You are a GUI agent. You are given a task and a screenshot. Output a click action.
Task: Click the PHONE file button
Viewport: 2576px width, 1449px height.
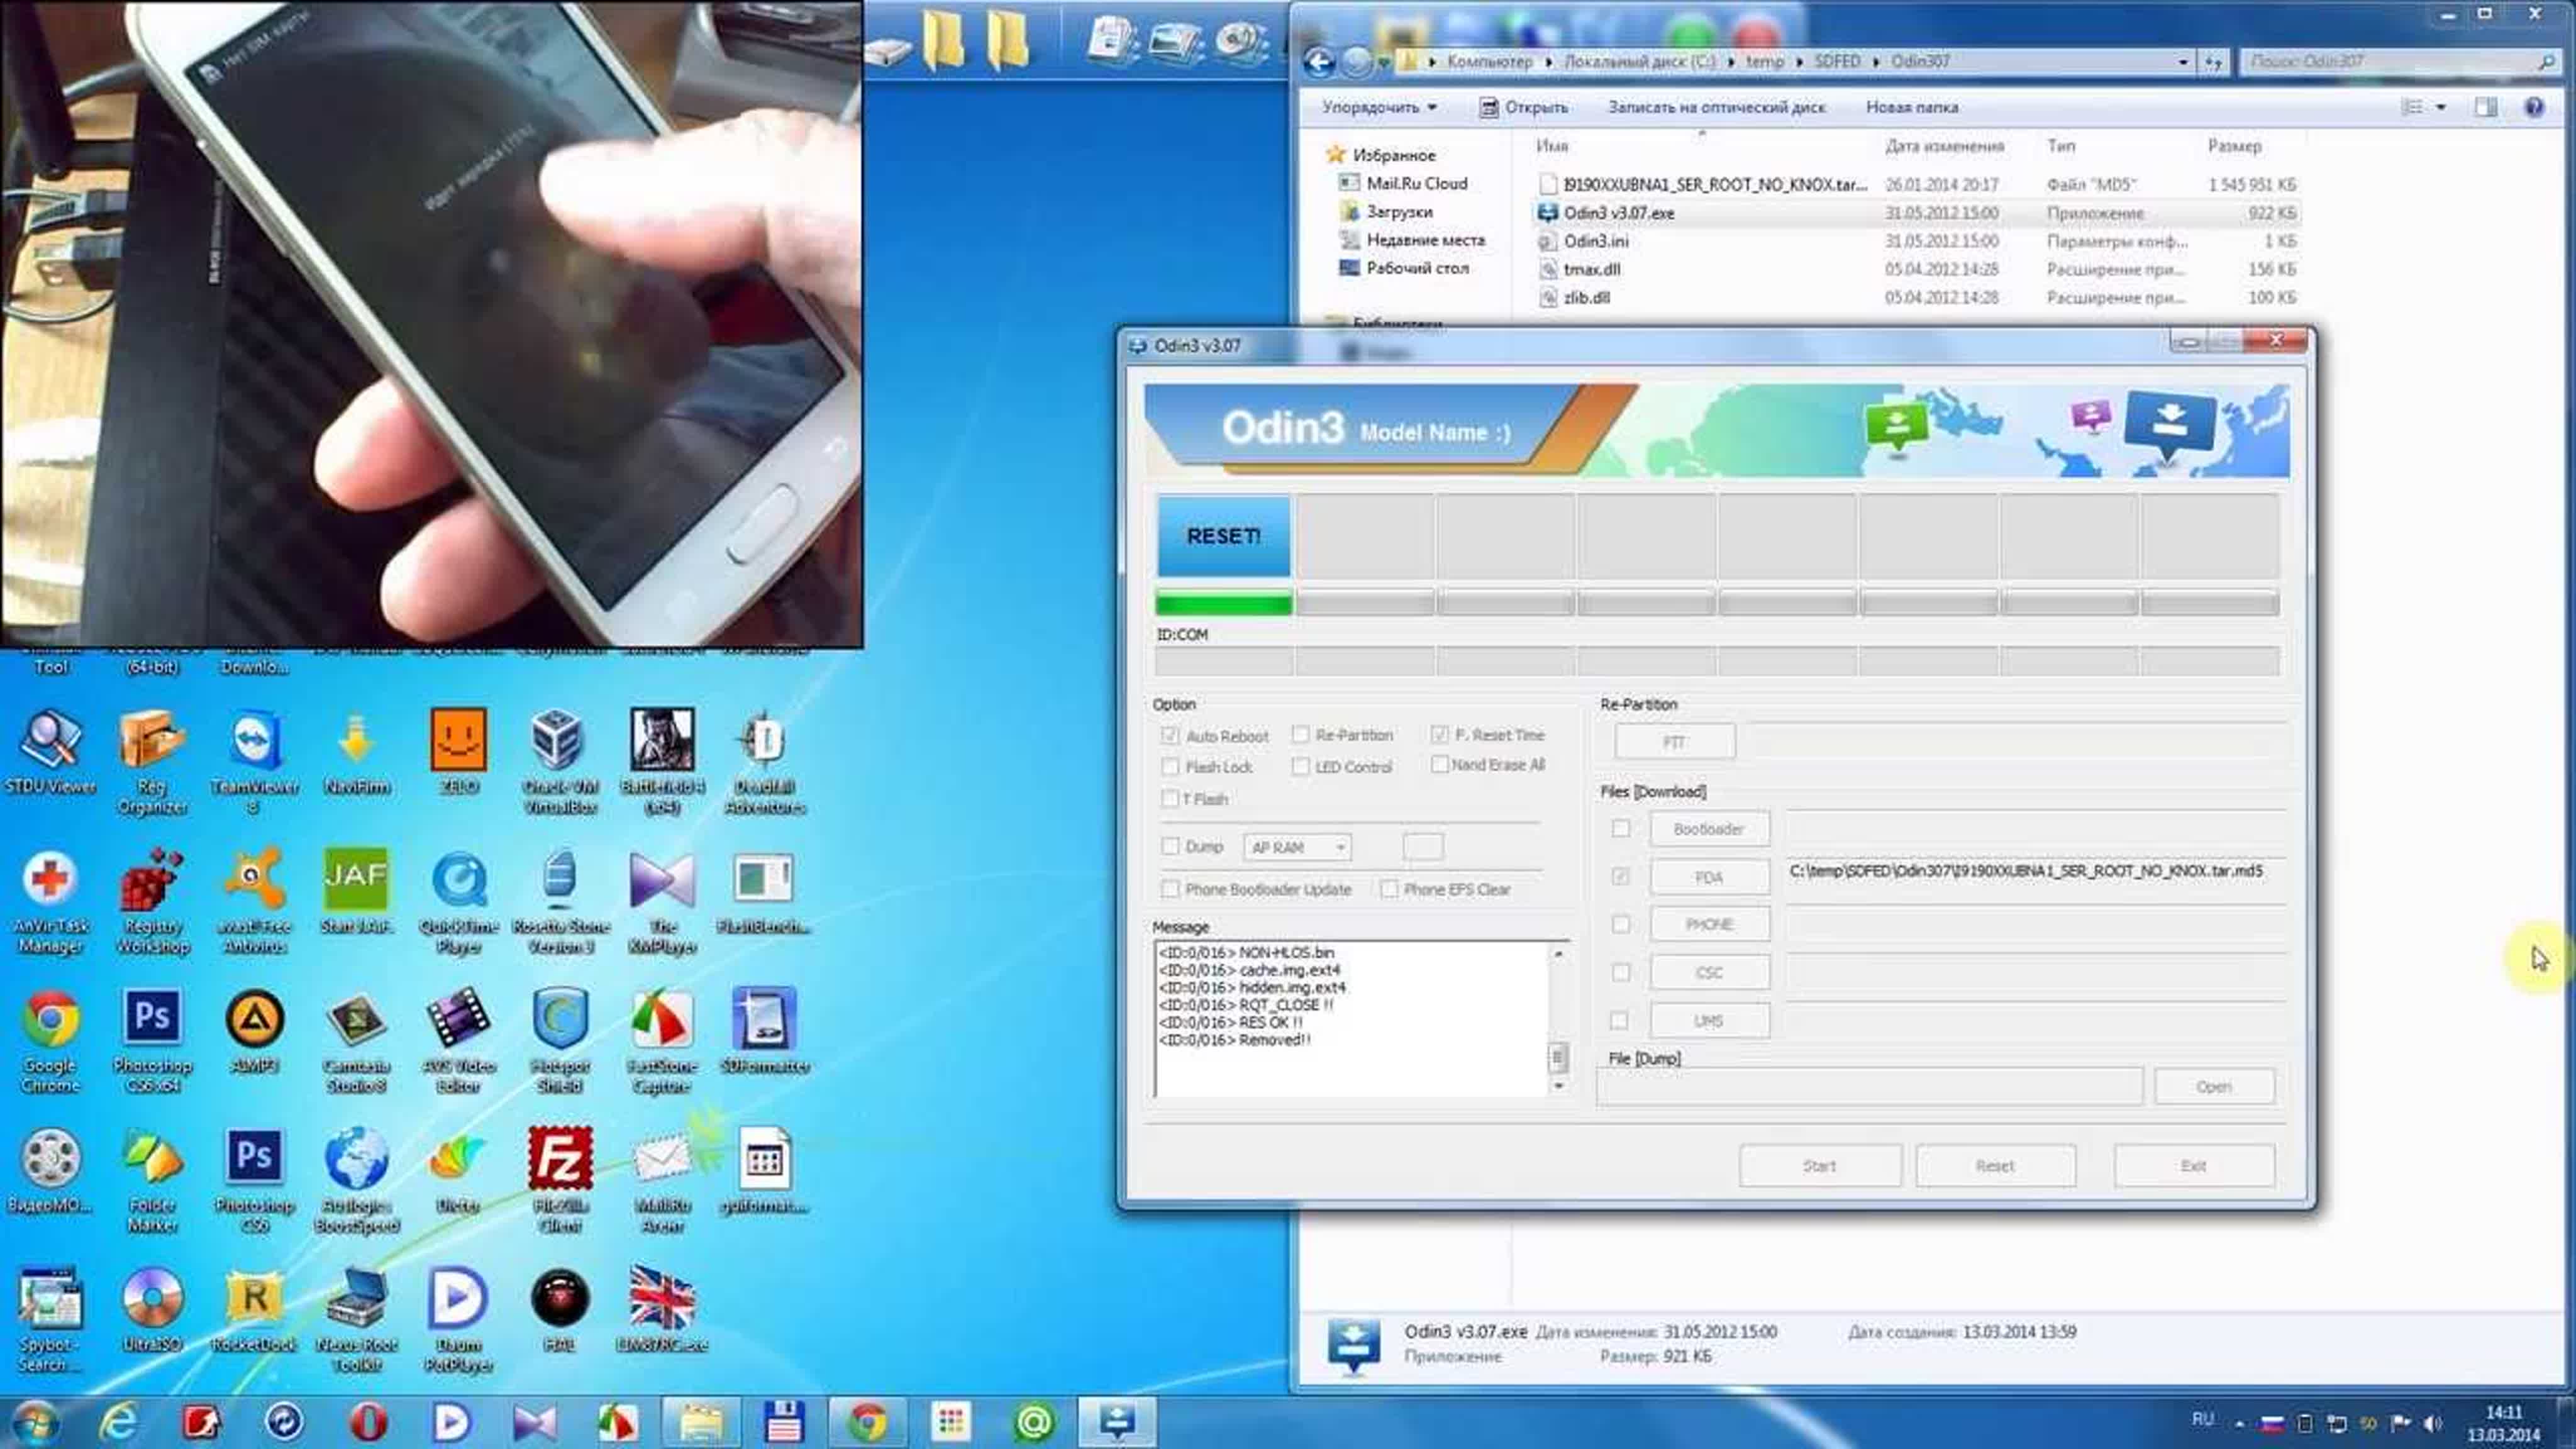pos(1709,924)
